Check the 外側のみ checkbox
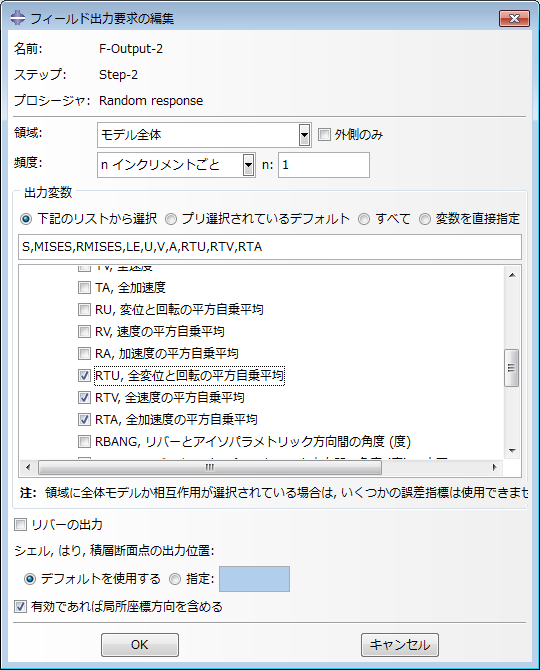 click(x=324, y=135)
